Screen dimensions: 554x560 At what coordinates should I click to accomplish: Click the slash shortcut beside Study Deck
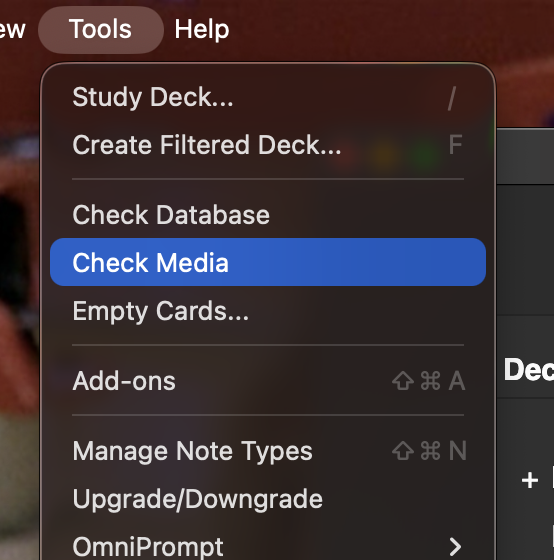(x=452, y=98)
